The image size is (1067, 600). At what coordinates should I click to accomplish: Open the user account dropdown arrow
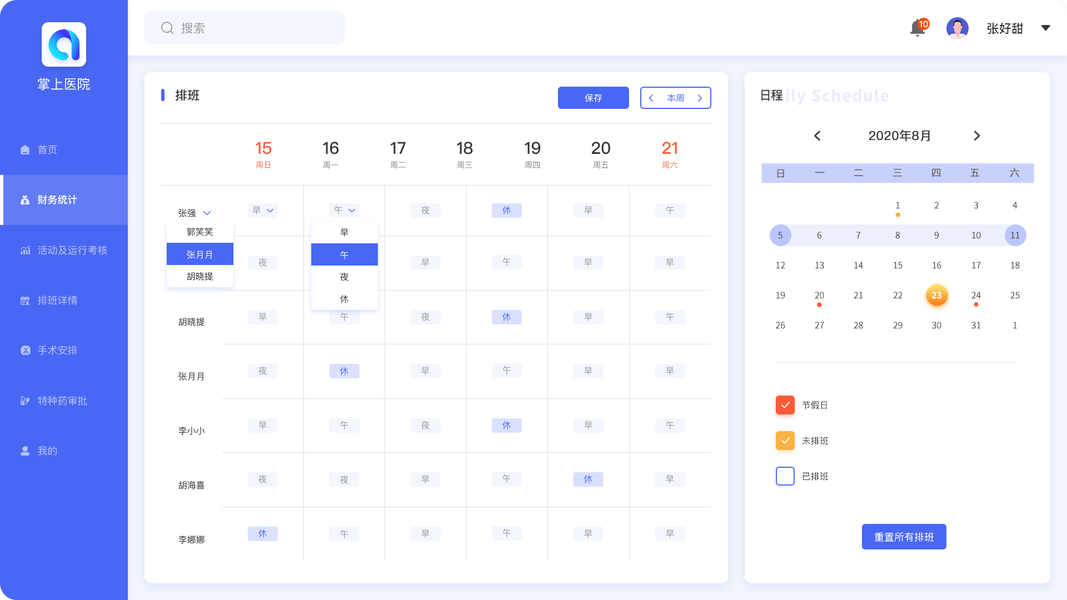click(x=1046, y=28)
